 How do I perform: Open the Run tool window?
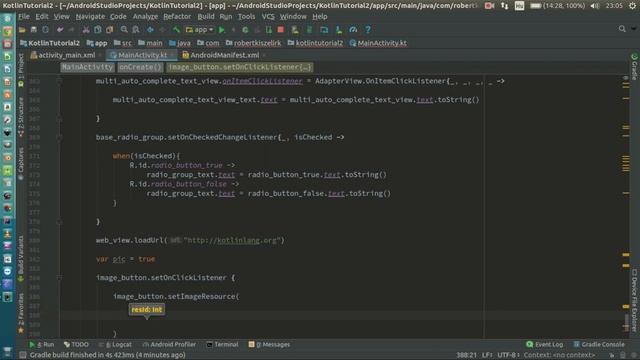pyautogui.click(x=42, y=344)
